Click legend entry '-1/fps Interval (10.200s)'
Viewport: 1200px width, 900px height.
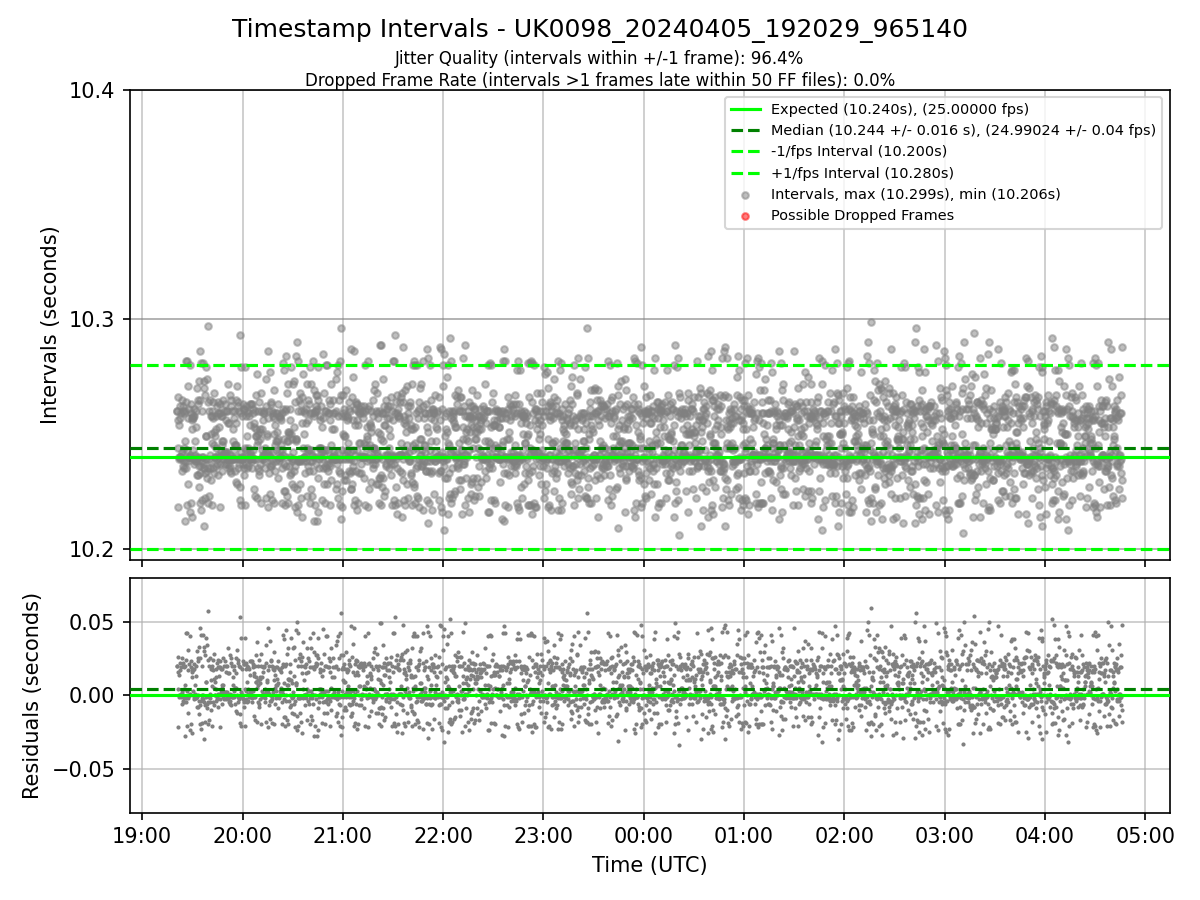pyautogui.click(x=859, y=151)
